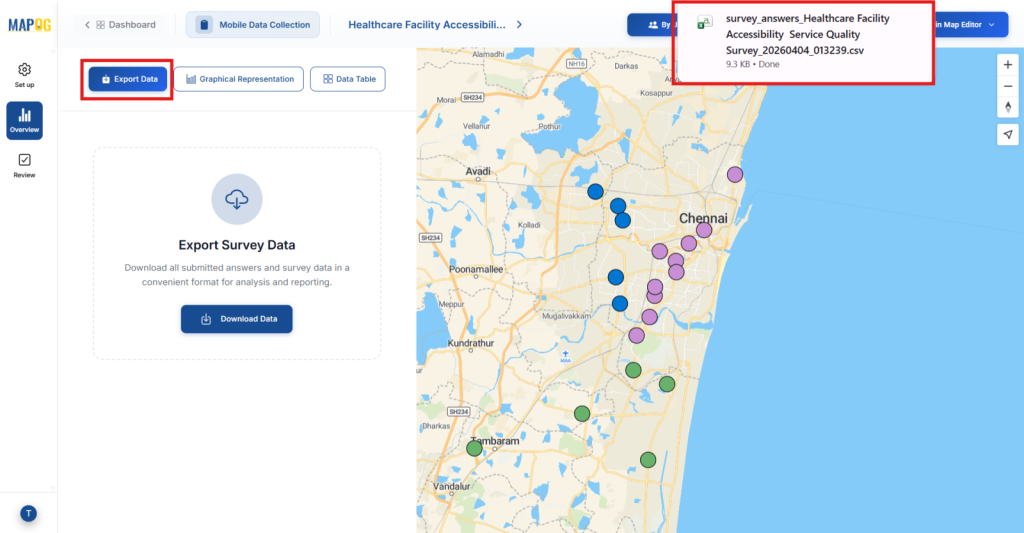
Task: Click the MAPOG logo
Action: pyautogui.click(x=29, y=24)
